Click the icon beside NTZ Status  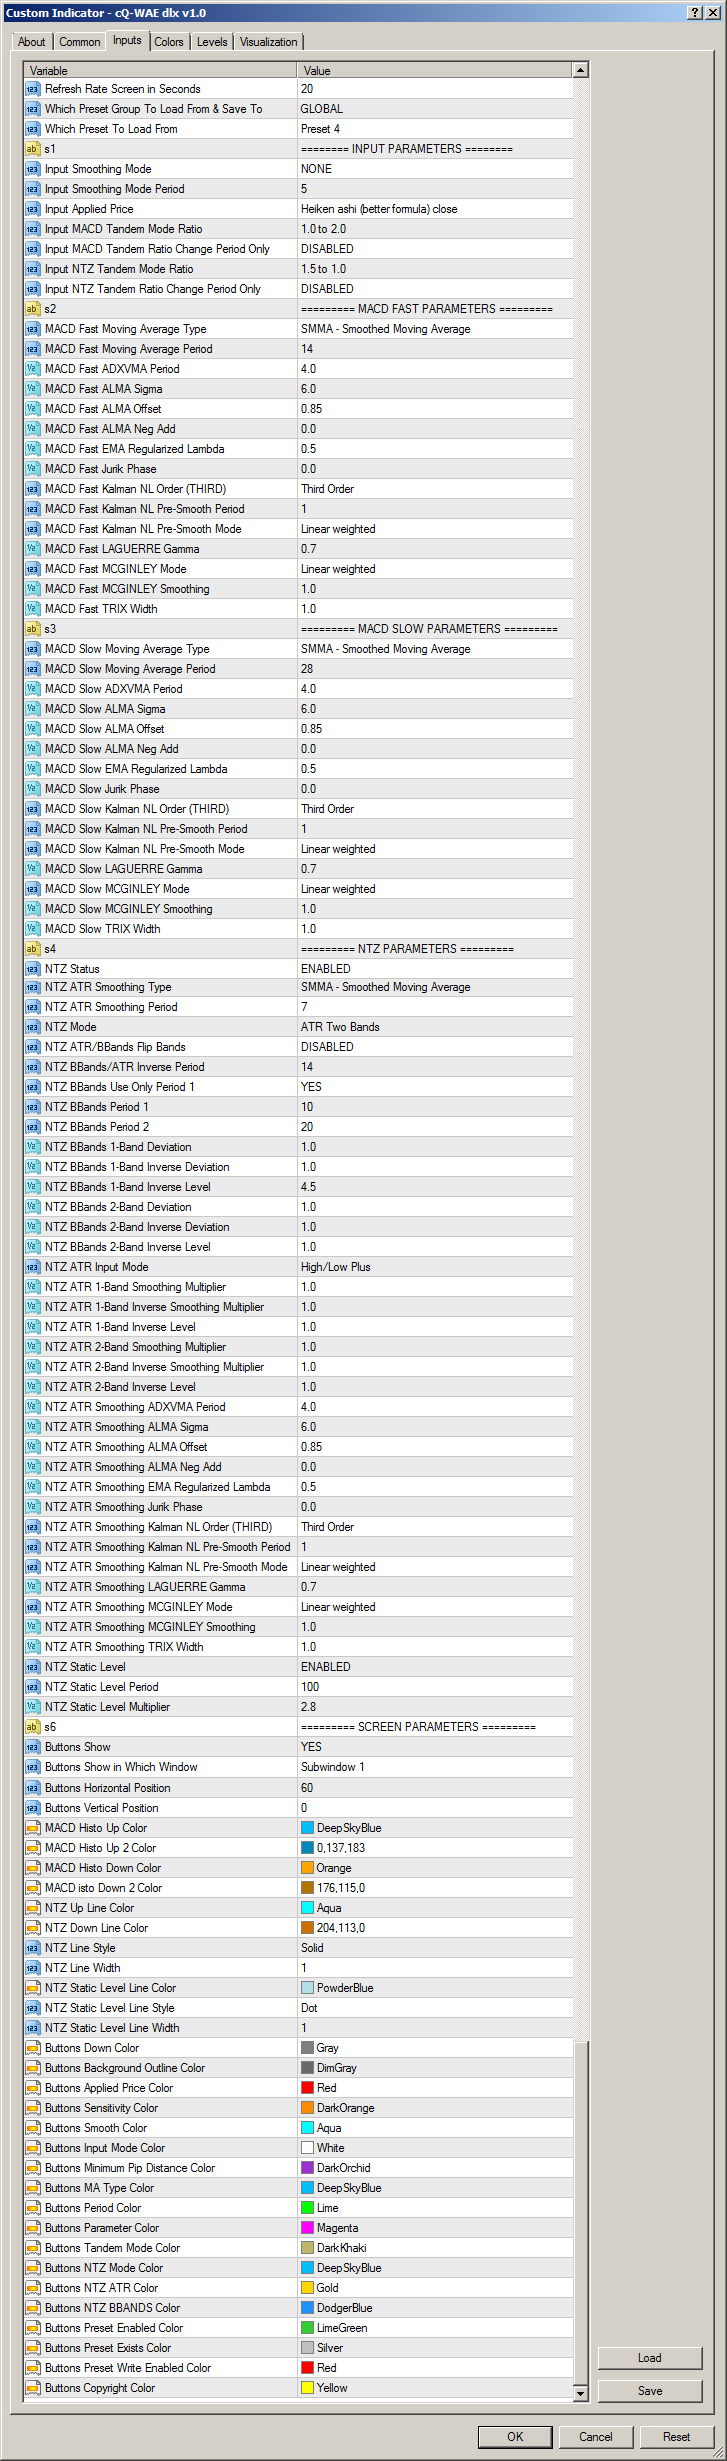pyautogui.click(x=33, y=969)
